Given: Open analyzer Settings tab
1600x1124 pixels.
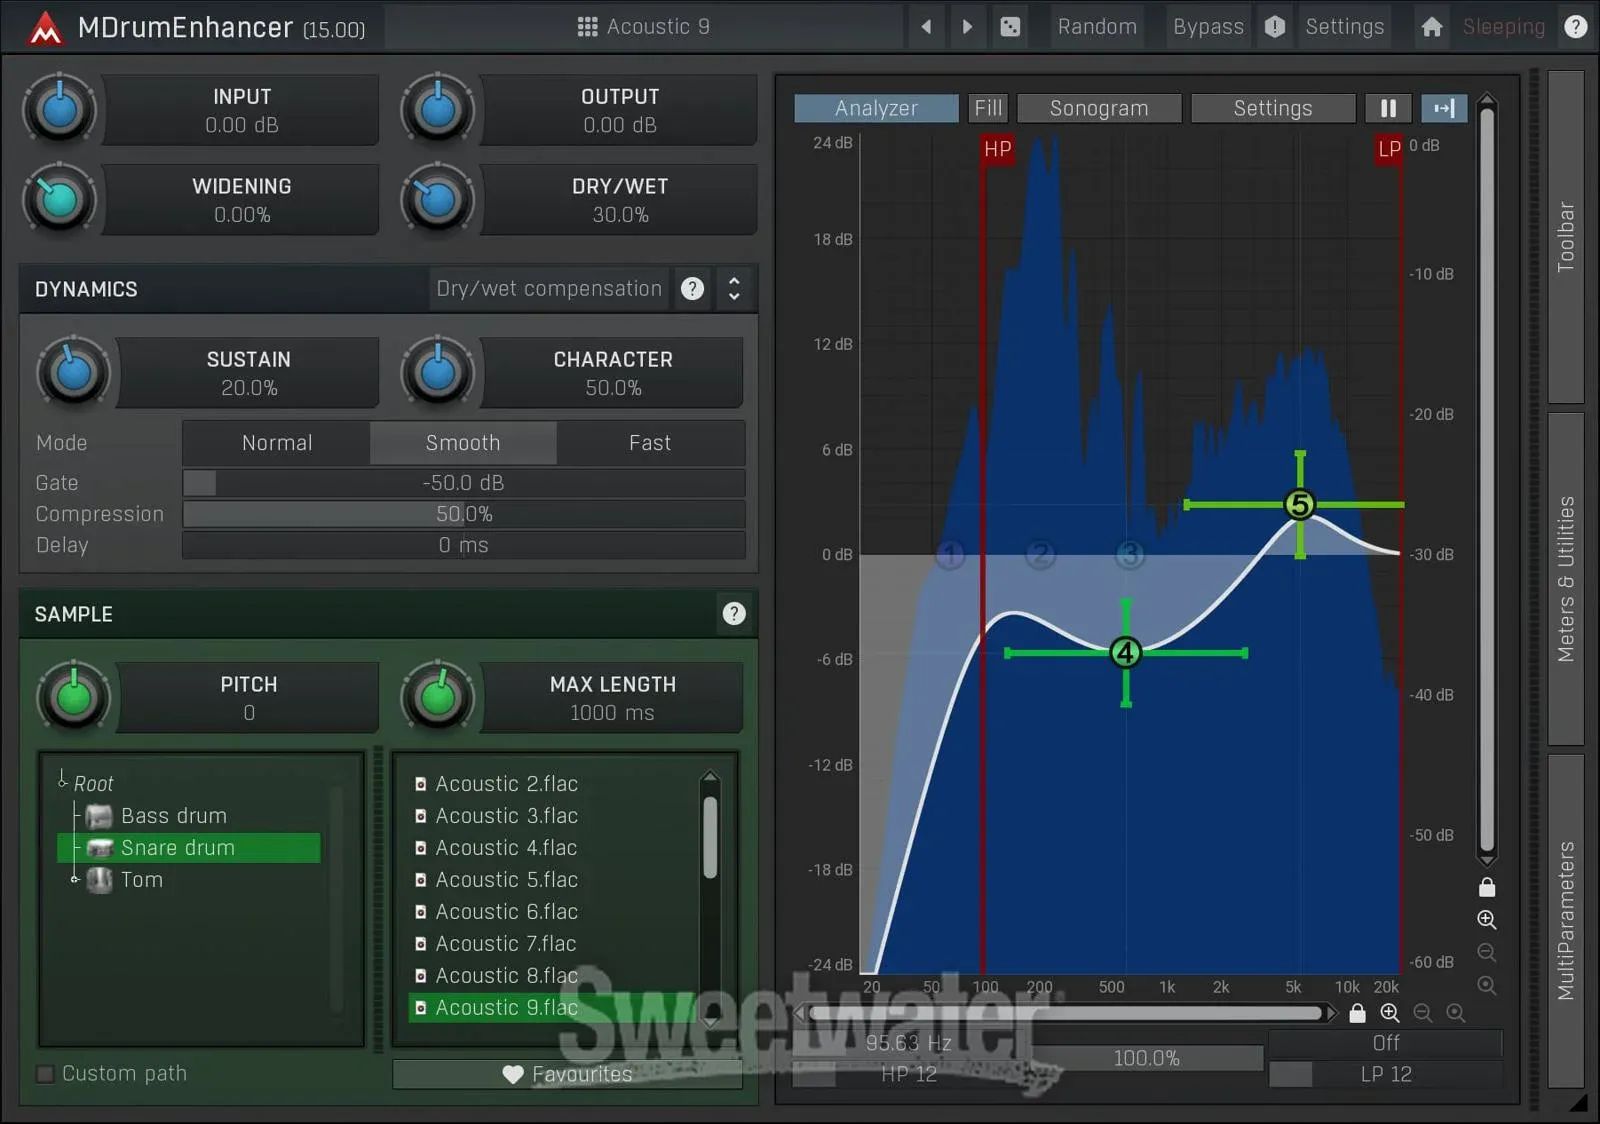Looking at the screenshot, I should (x=1272, y=108).
